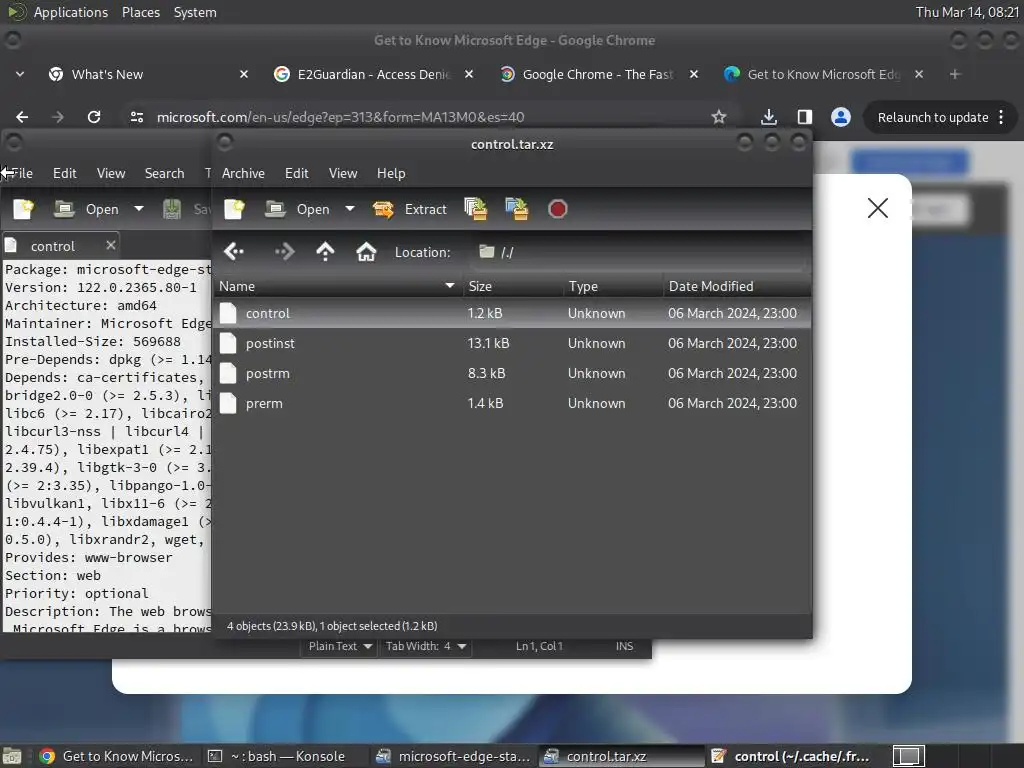Go forward with archive manager forward arrow
Viewport: 1024px width, 768px height.
[284, 251]
